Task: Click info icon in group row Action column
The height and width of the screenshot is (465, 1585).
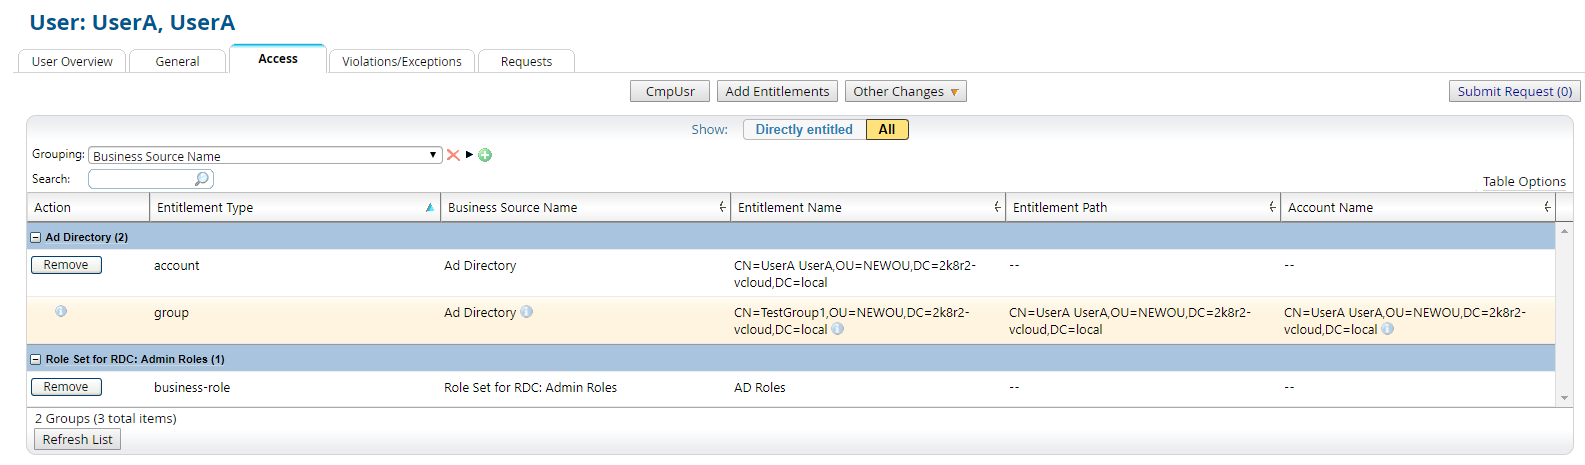Action: tap(61, 311)
